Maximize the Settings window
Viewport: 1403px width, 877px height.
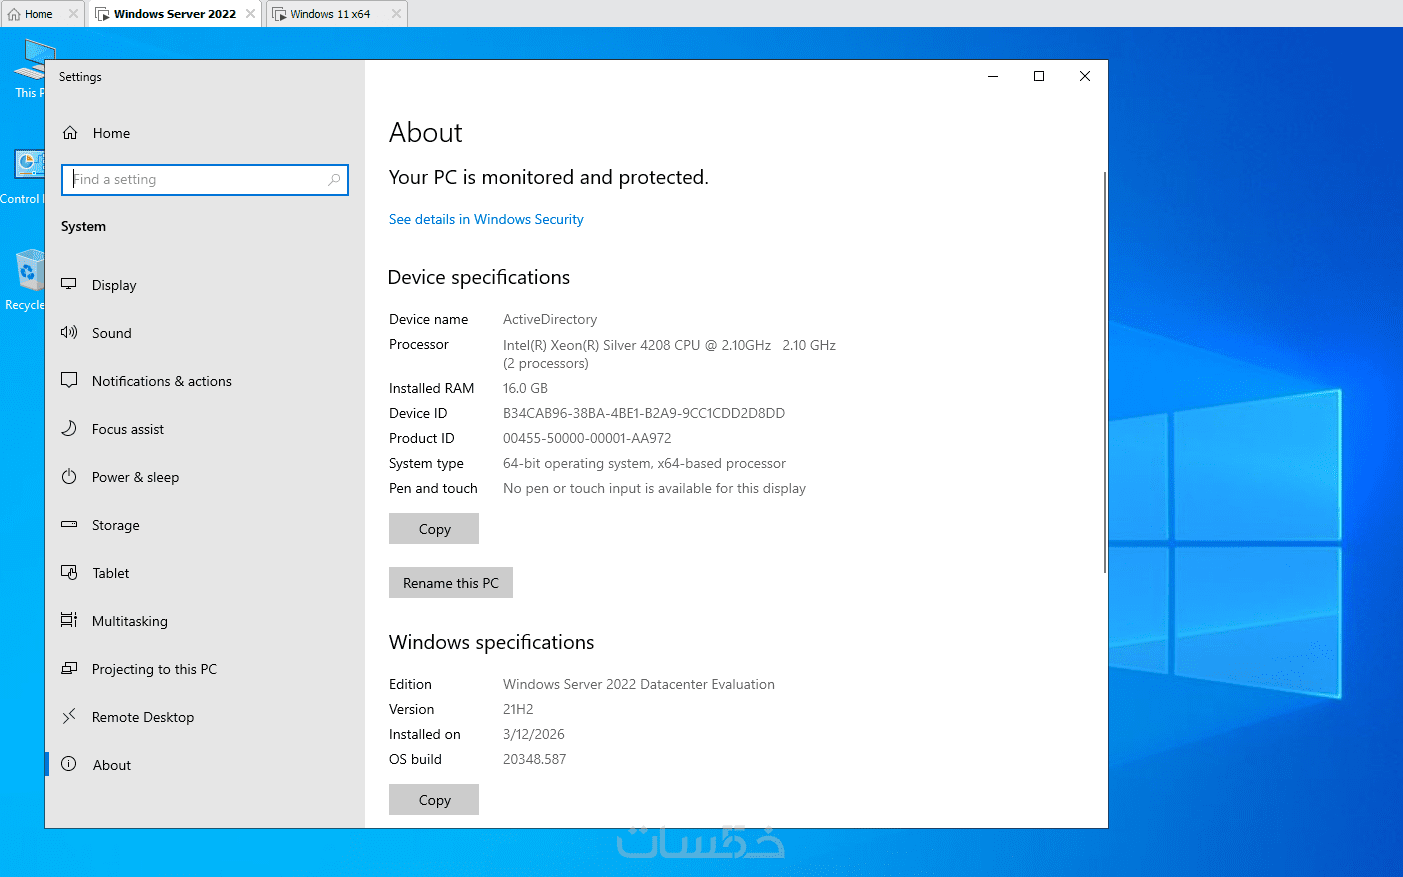tap(1039, 76)
